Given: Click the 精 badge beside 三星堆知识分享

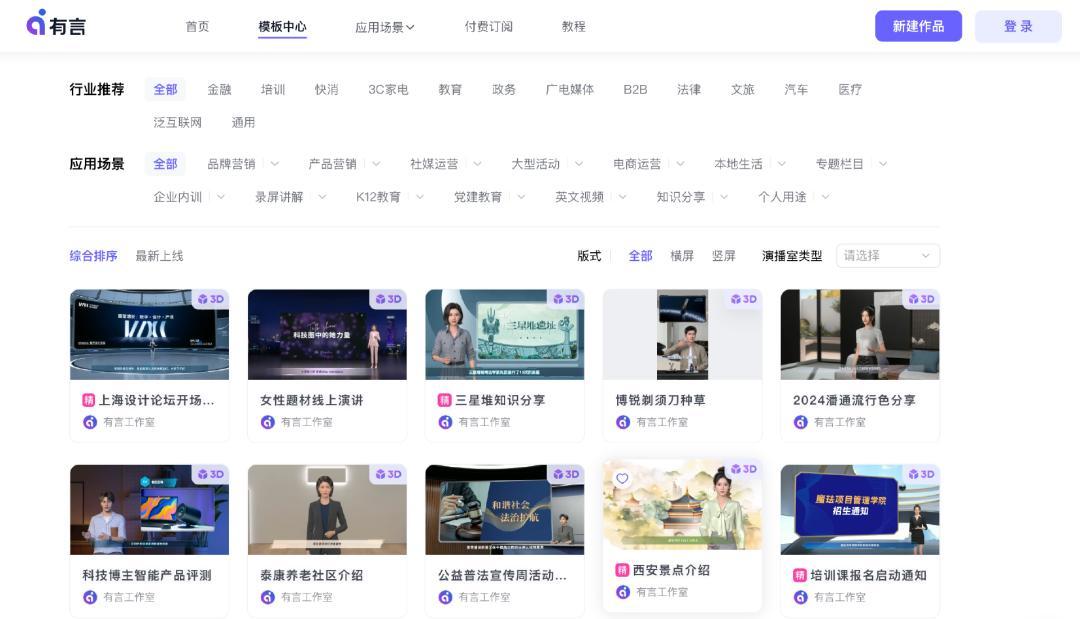Looking at the screenshot, I should [x=445, y=400].
